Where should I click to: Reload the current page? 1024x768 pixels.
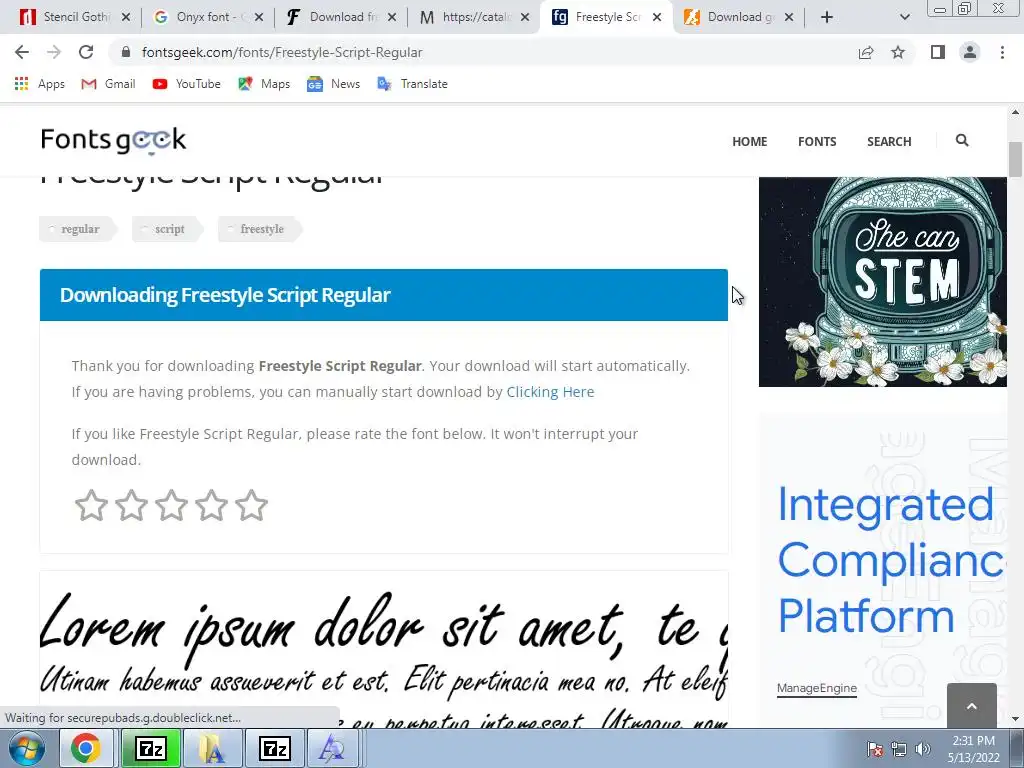pos(86,52)
